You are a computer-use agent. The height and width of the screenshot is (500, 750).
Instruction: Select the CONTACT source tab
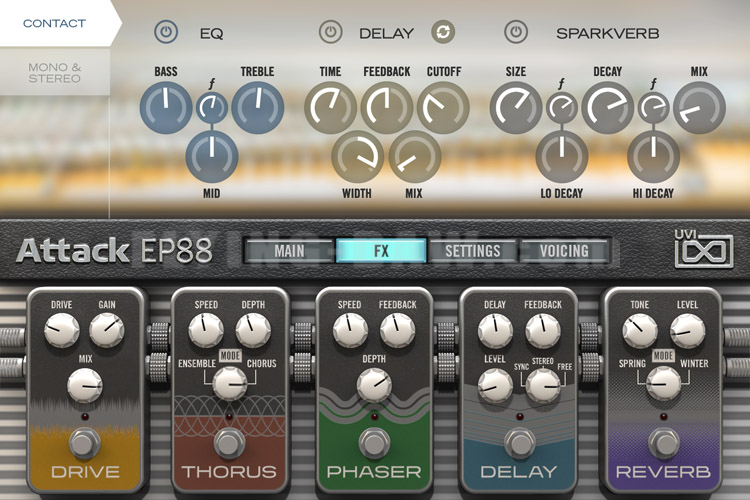coord(55,23)
